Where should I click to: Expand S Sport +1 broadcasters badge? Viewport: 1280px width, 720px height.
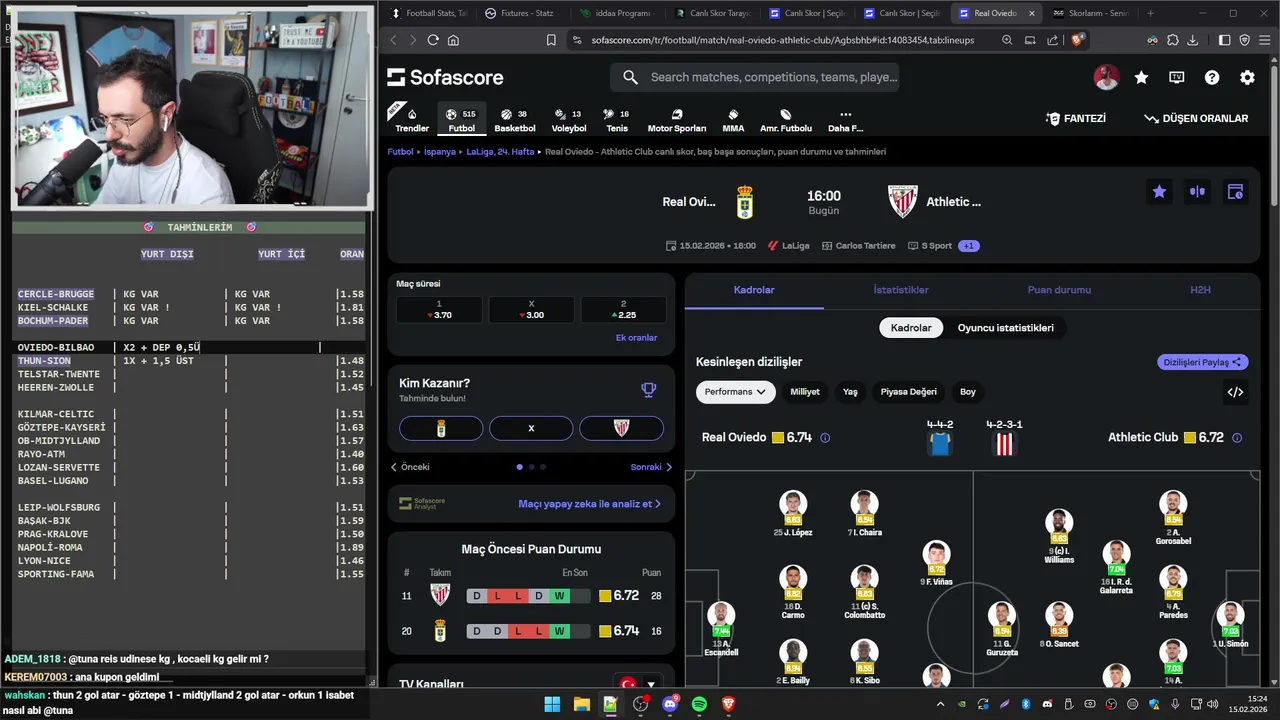pos(968,246)
